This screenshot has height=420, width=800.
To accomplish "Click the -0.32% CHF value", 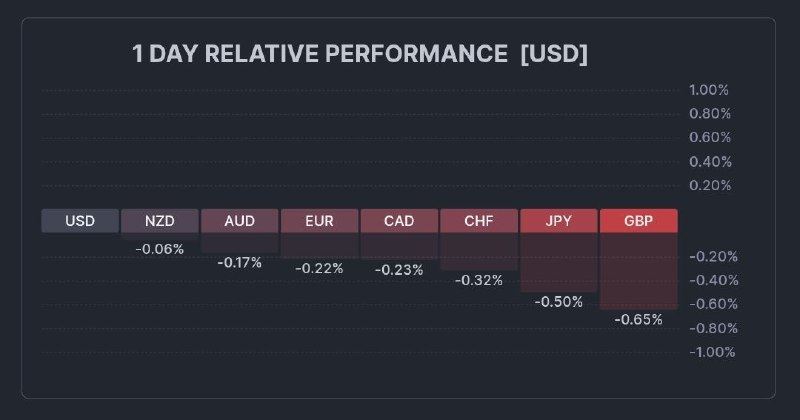I will click(x=479, y=280).
